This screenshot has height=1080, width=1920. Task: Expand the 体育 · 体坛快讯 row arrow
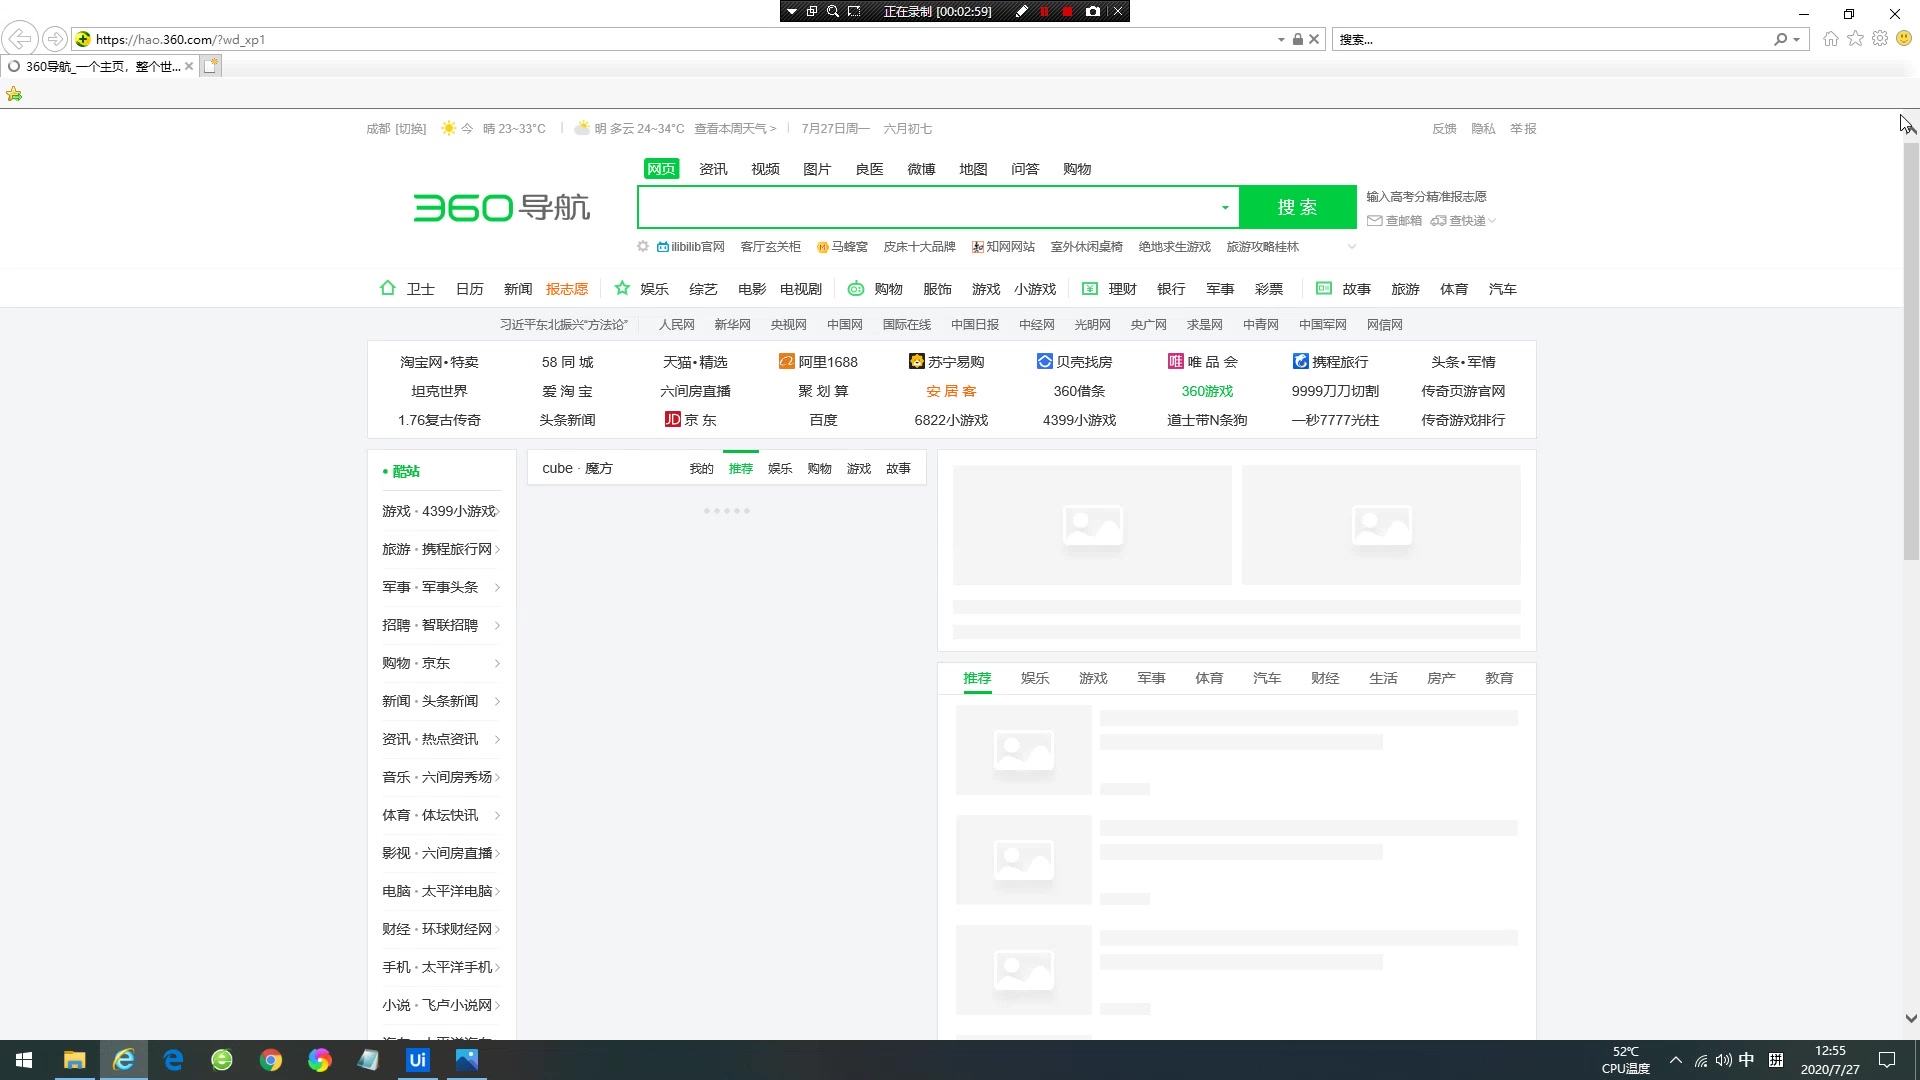[x=497, y=815]
